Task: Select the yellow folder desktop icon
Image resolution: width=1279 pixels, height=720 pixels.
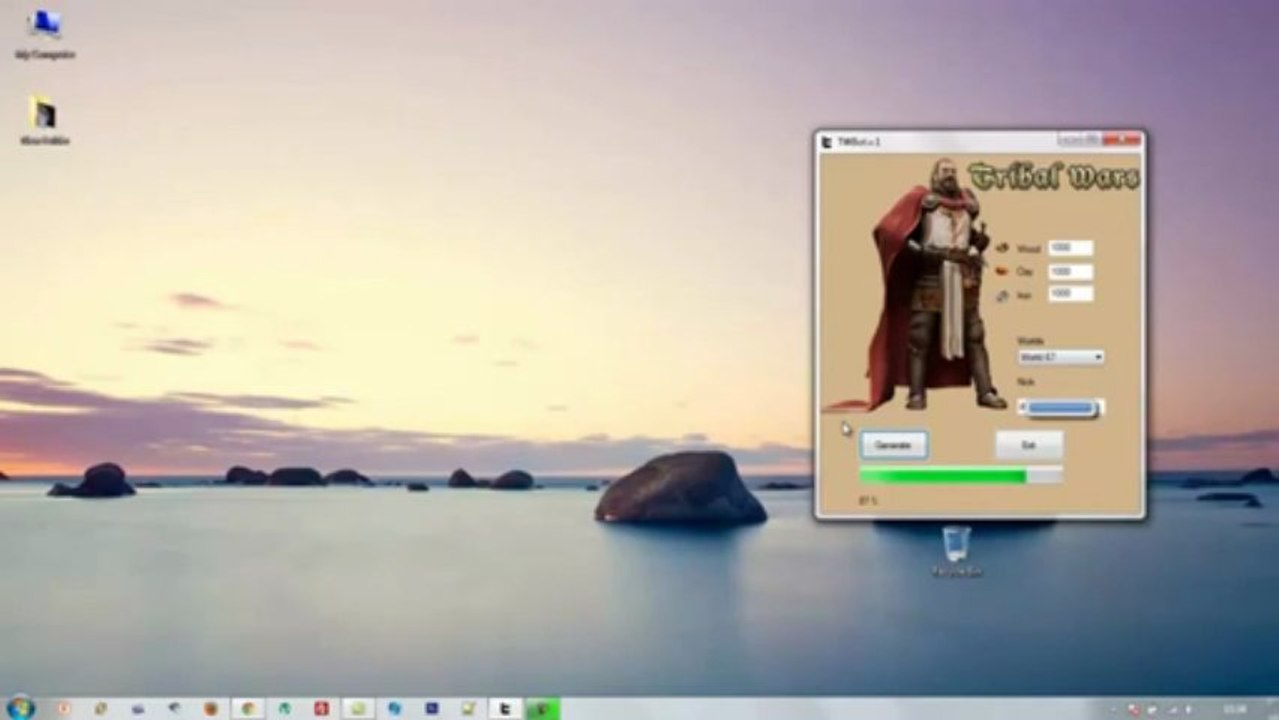Action: 43,121
